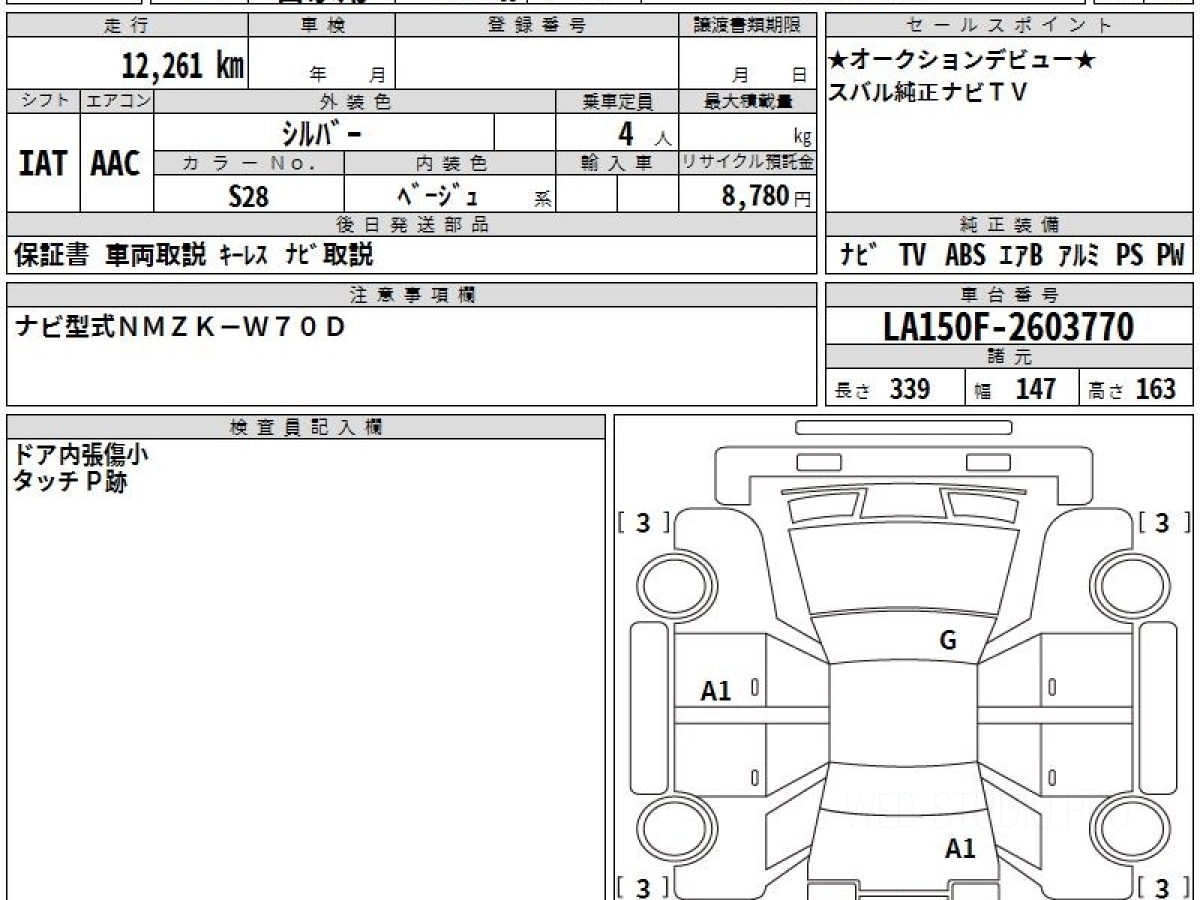Click the 純正装備 header
The image size is (1200, 900).
[1010, 224]
